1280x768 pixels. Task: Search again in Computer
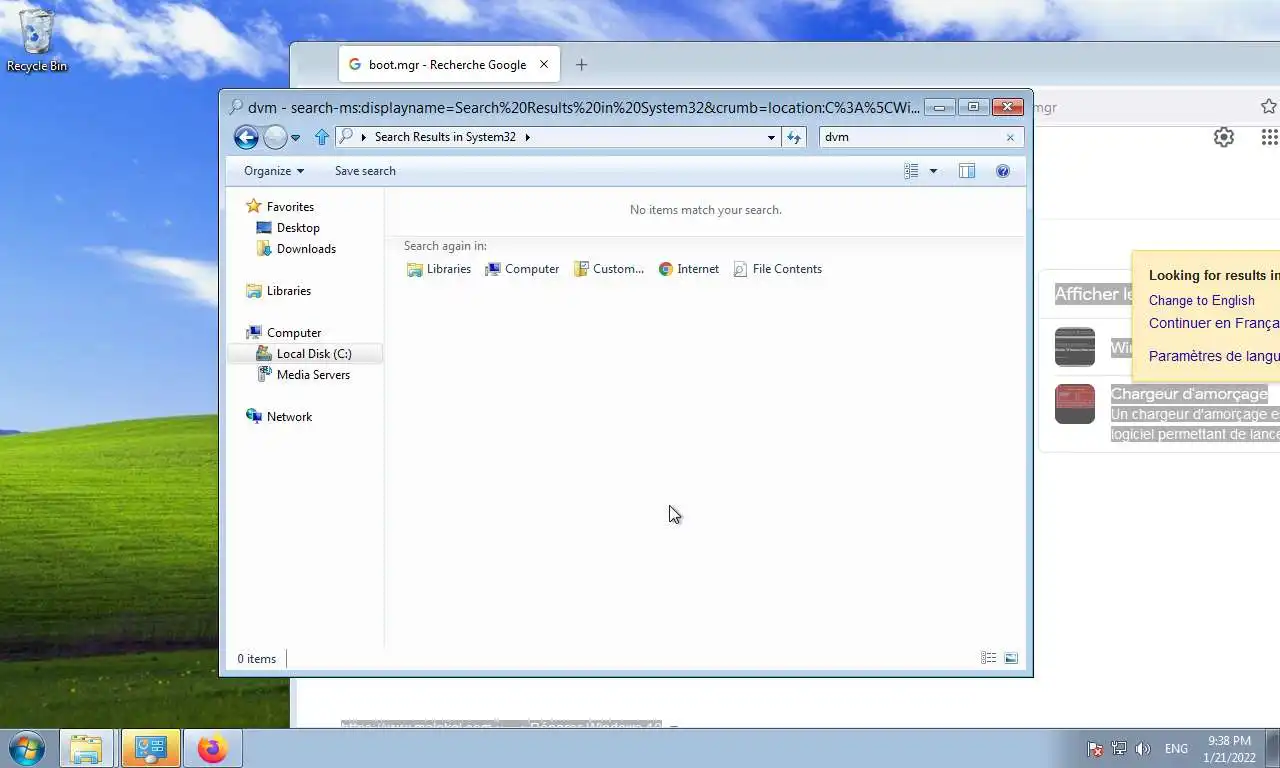click(522, 269)
